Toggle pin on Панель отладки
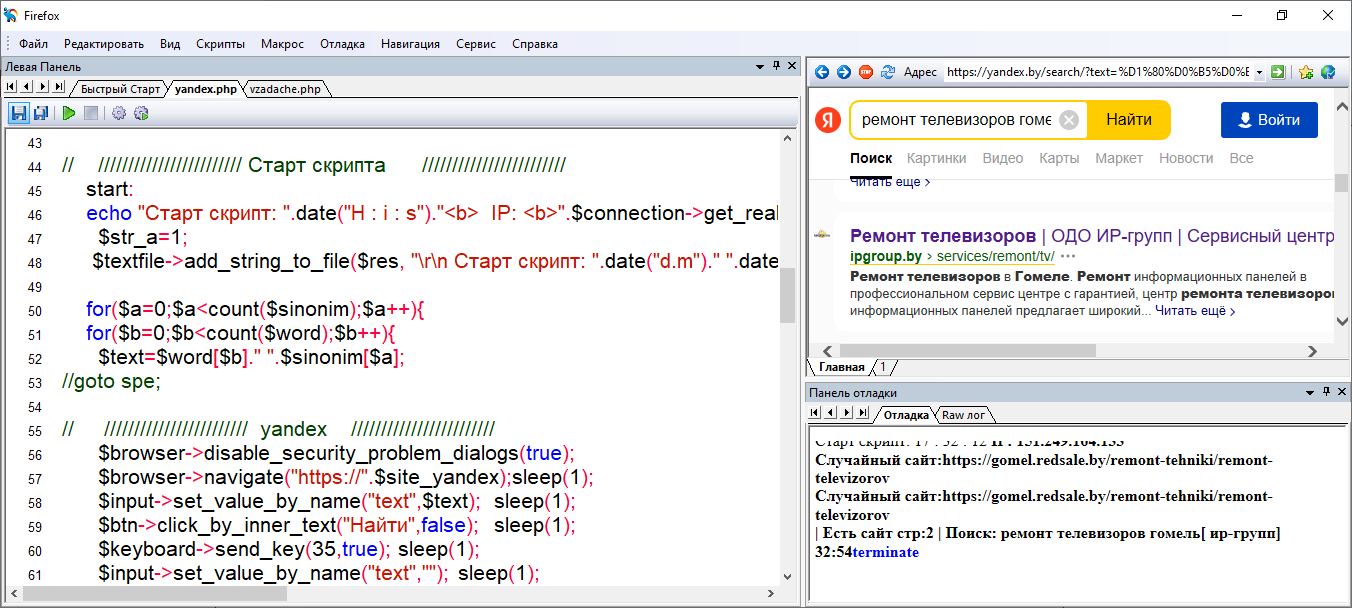This screenshot has height=608, width=1352. (x=1326, y=393)
